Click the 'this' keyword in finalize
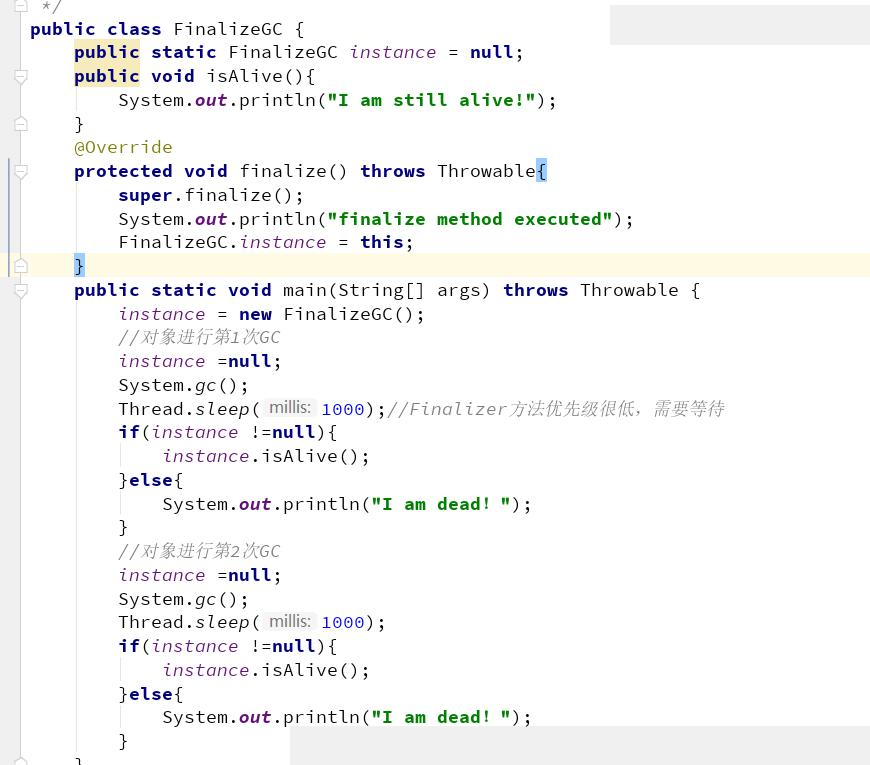 [x=382, y=242]
